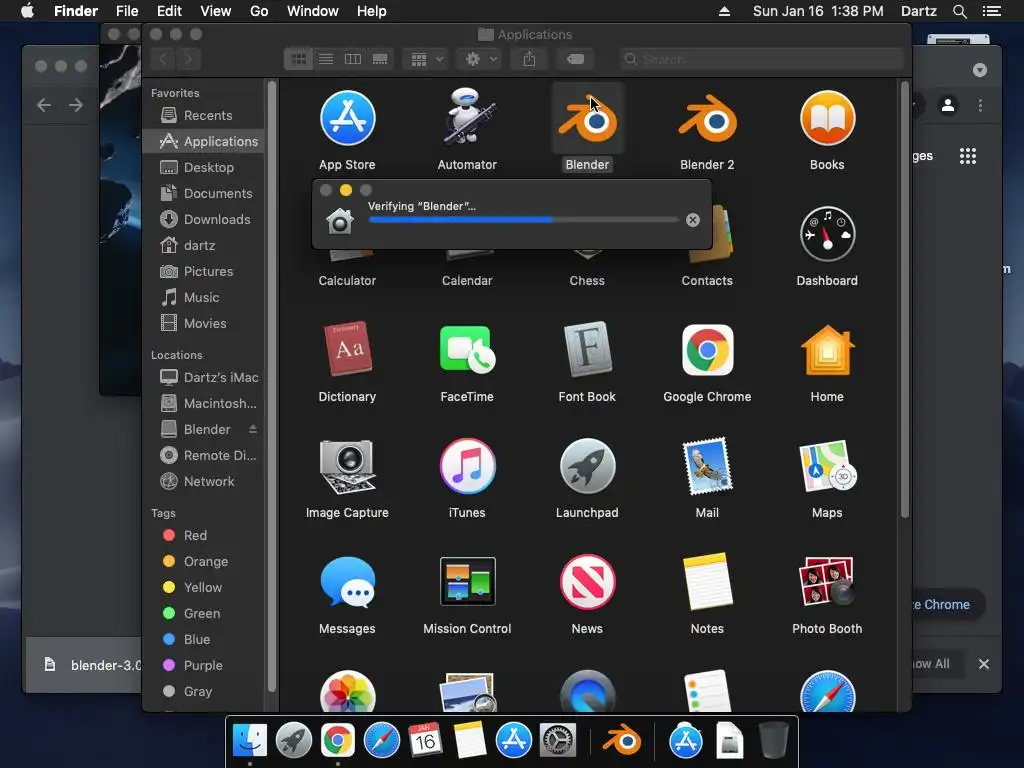This screenshot has height=768, width=1024.
Task: Open the File menu
Action: pyautogui.click(x=127, y=11)
